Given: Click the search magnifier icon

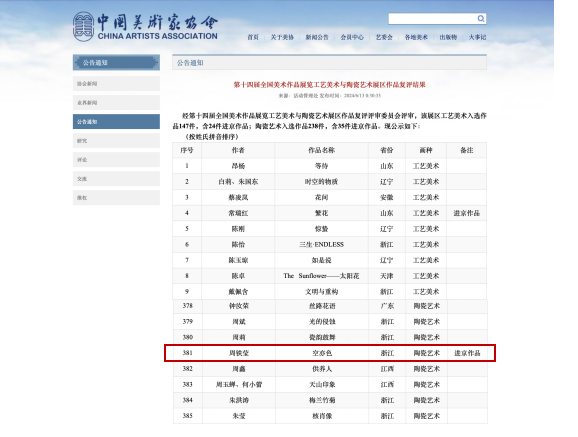Looking at the screenshot, I should click(481, 18).
